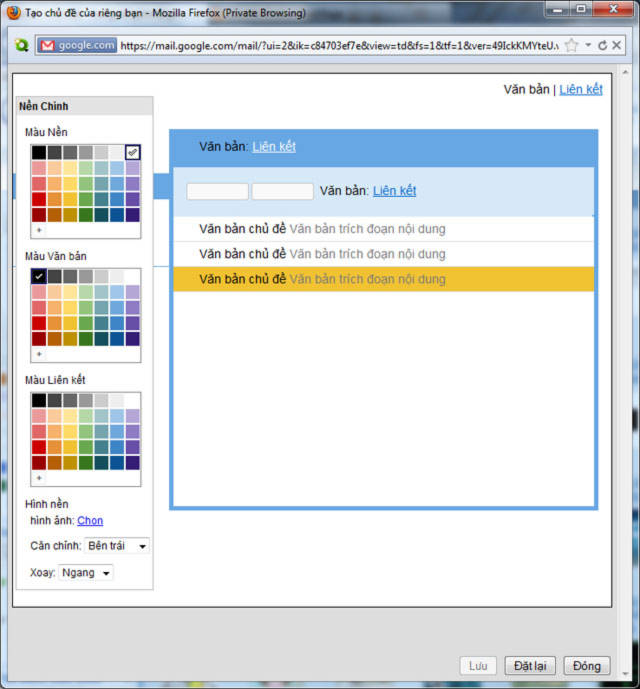The width and height of the screenshot is (640, 689).
Task: Pick dark purple swatch in Màu Liên kết palette
Action: click(x=132, y=463)
